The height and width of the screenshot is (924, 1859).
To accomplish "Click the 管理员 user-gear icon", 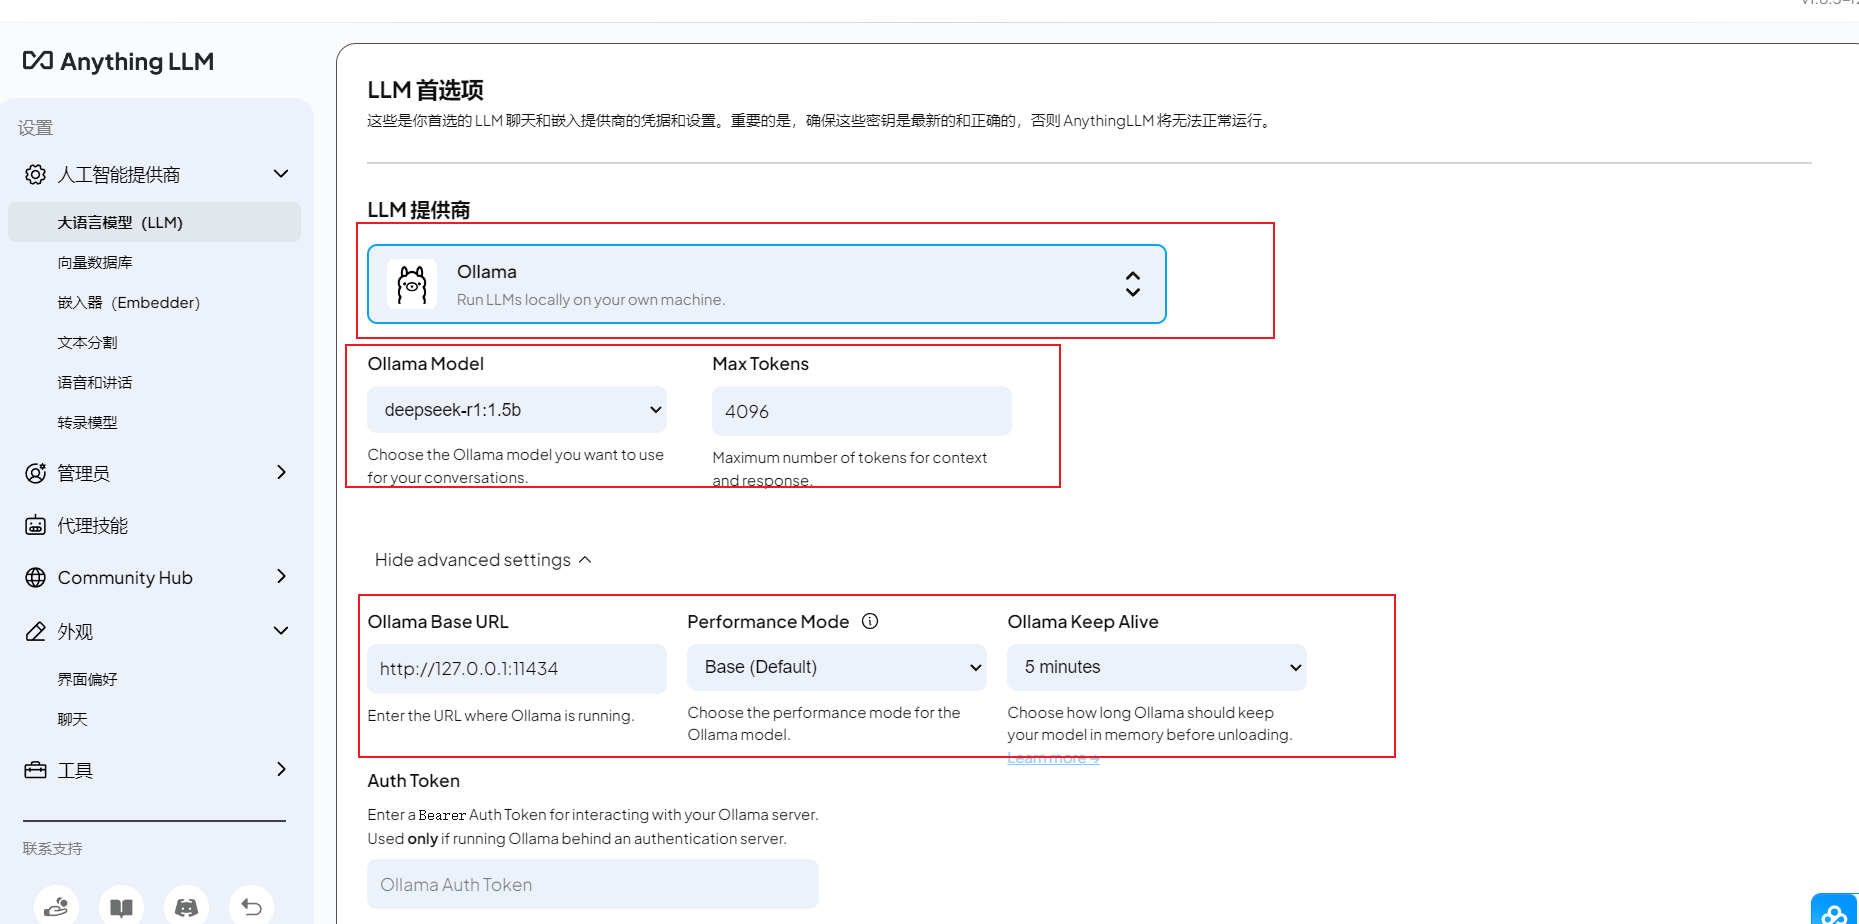I will pos(35,473).
